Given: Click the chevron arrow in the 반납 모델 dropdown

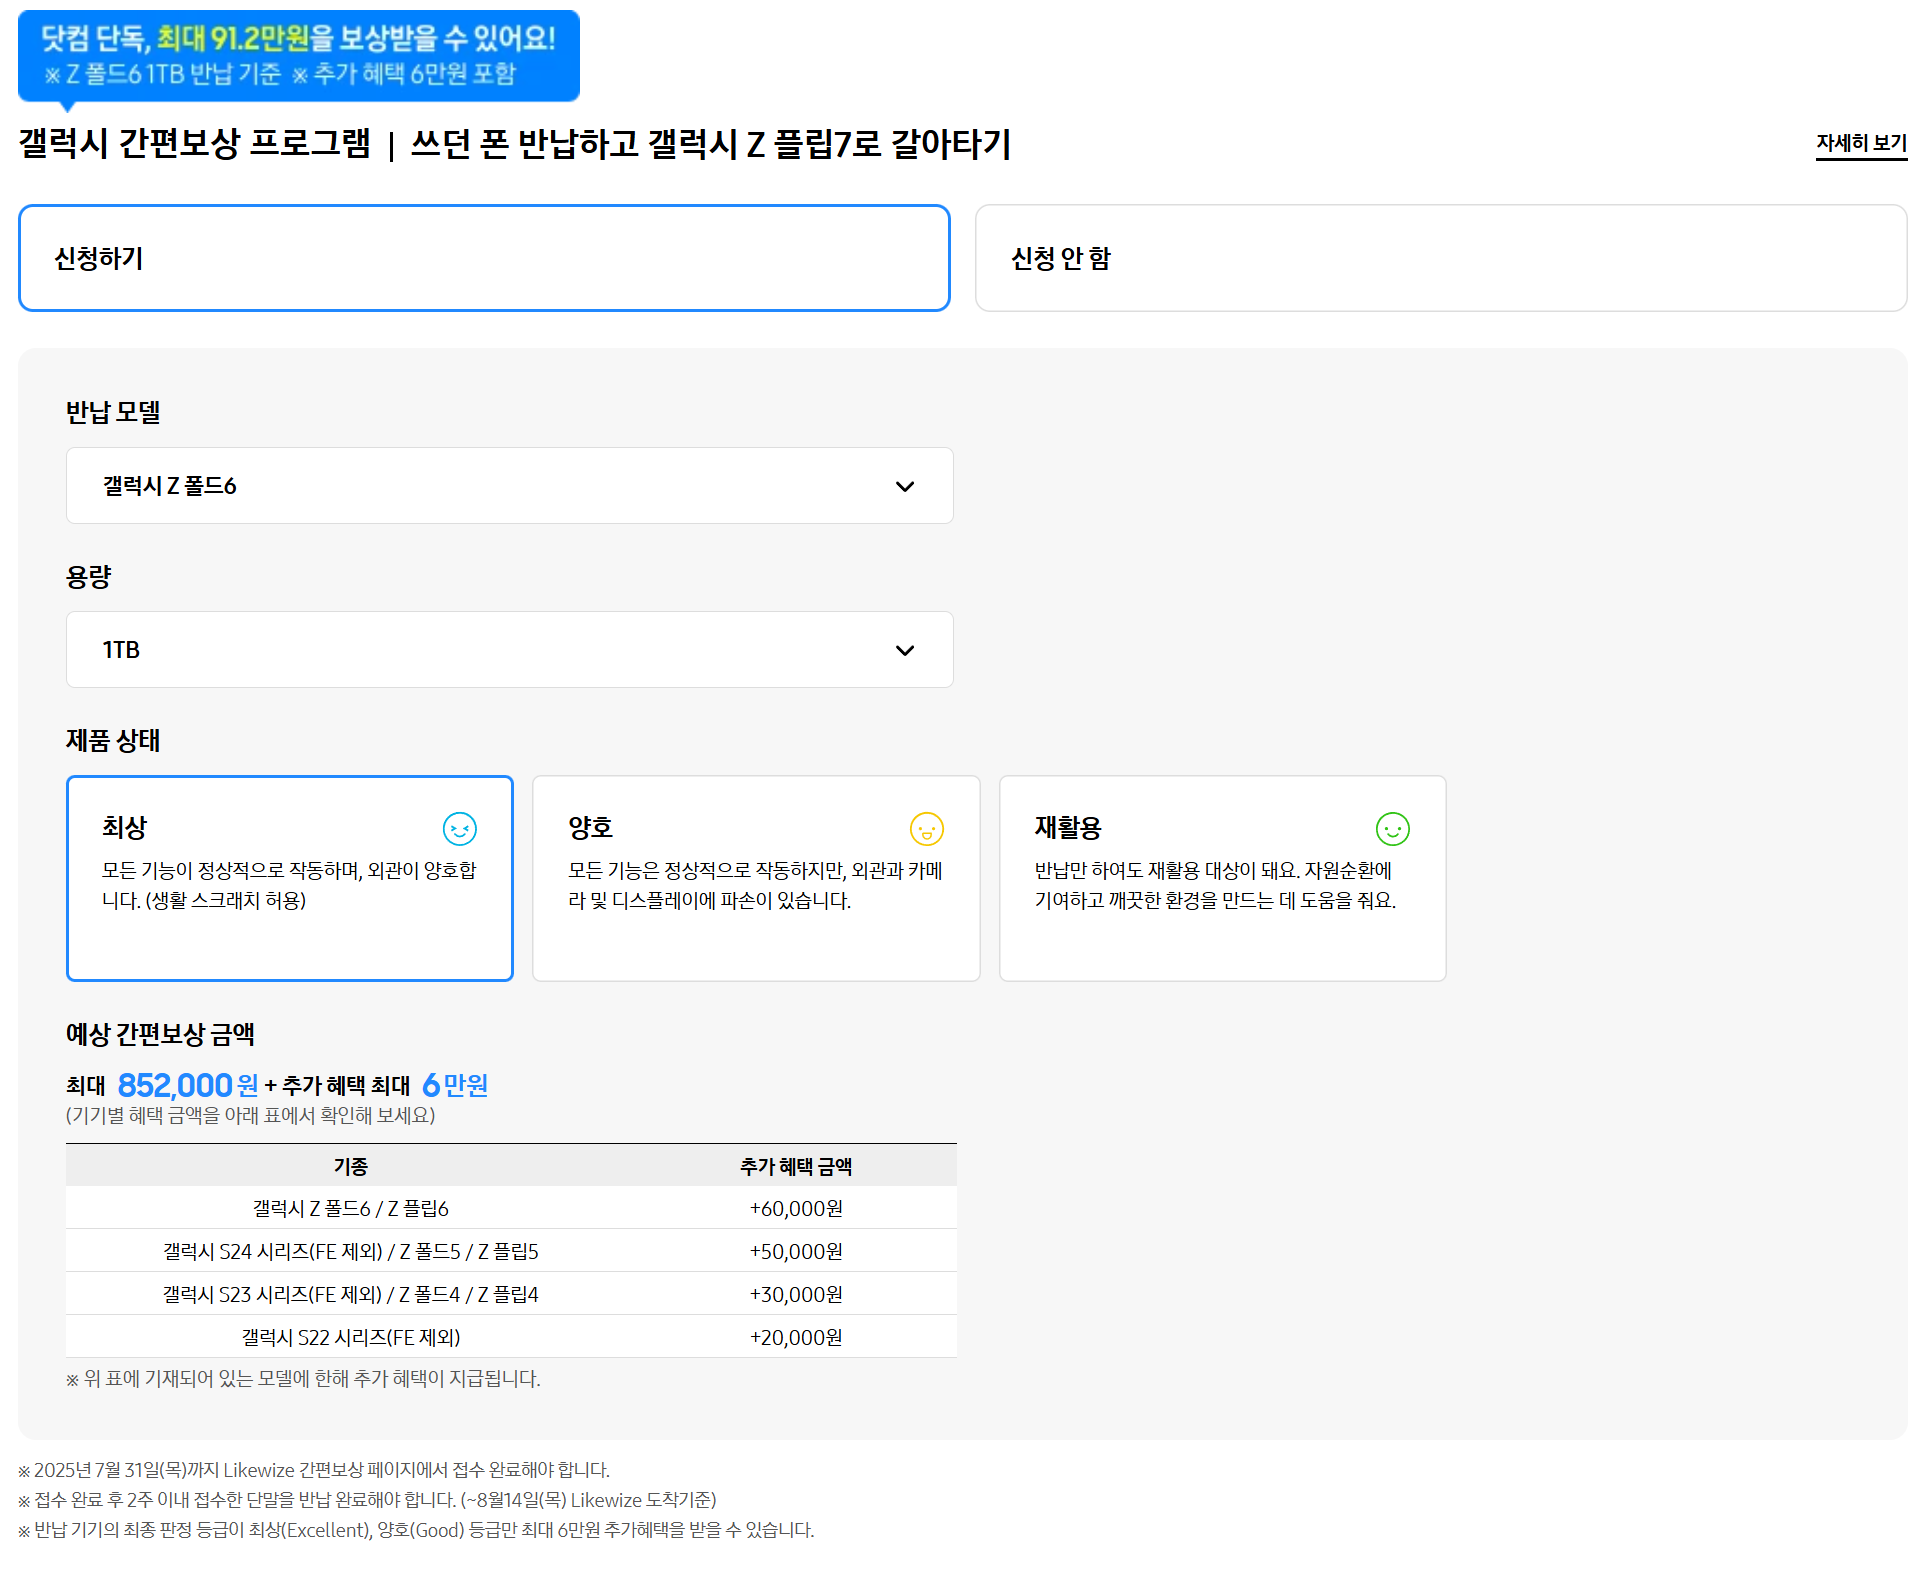Looking at the screenshot, I should (x=905, y=487).
